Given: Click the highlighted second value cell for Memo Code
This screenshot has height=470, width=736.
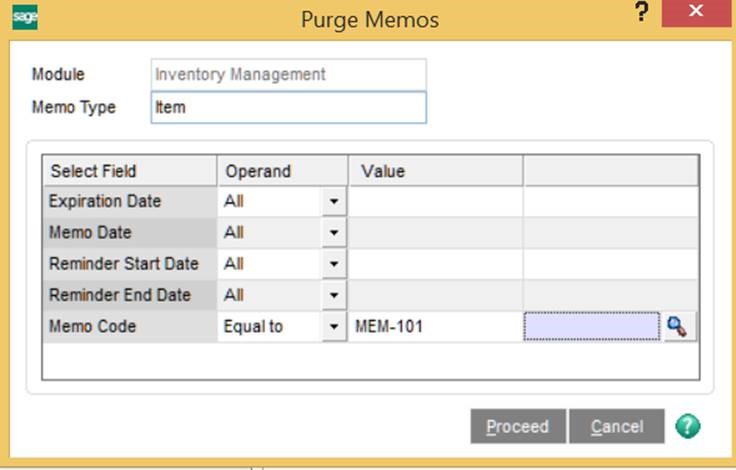Looking at the screenshot, I should pyautogui.click(x=592, y=326).
